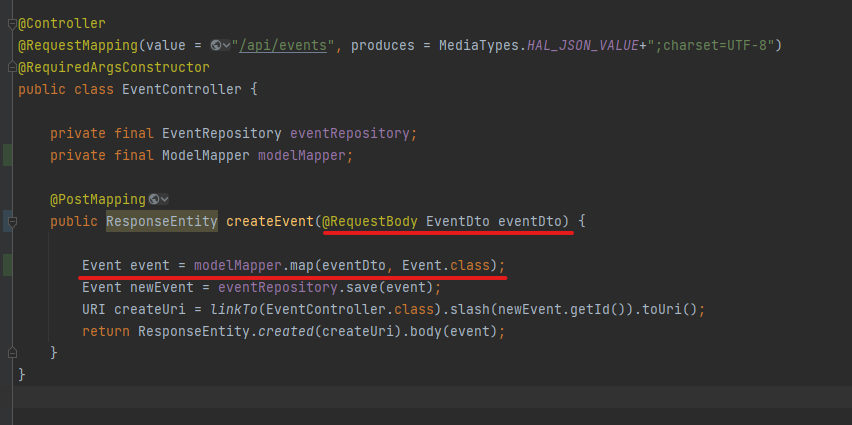Click the createEvent method name
Image resolution: width=852 pixels, height=425 pixels.
click(270, 222)
